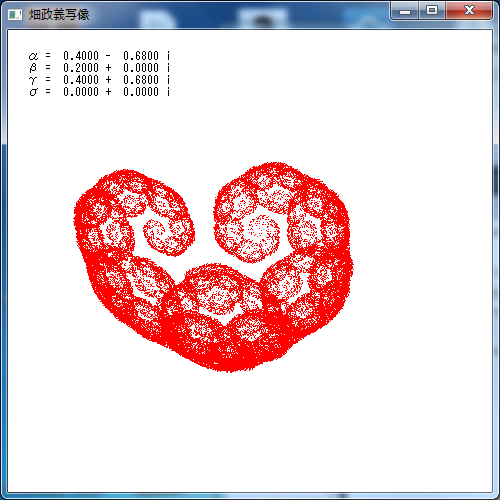Click the trailing i of the σ row

point(168,92)
